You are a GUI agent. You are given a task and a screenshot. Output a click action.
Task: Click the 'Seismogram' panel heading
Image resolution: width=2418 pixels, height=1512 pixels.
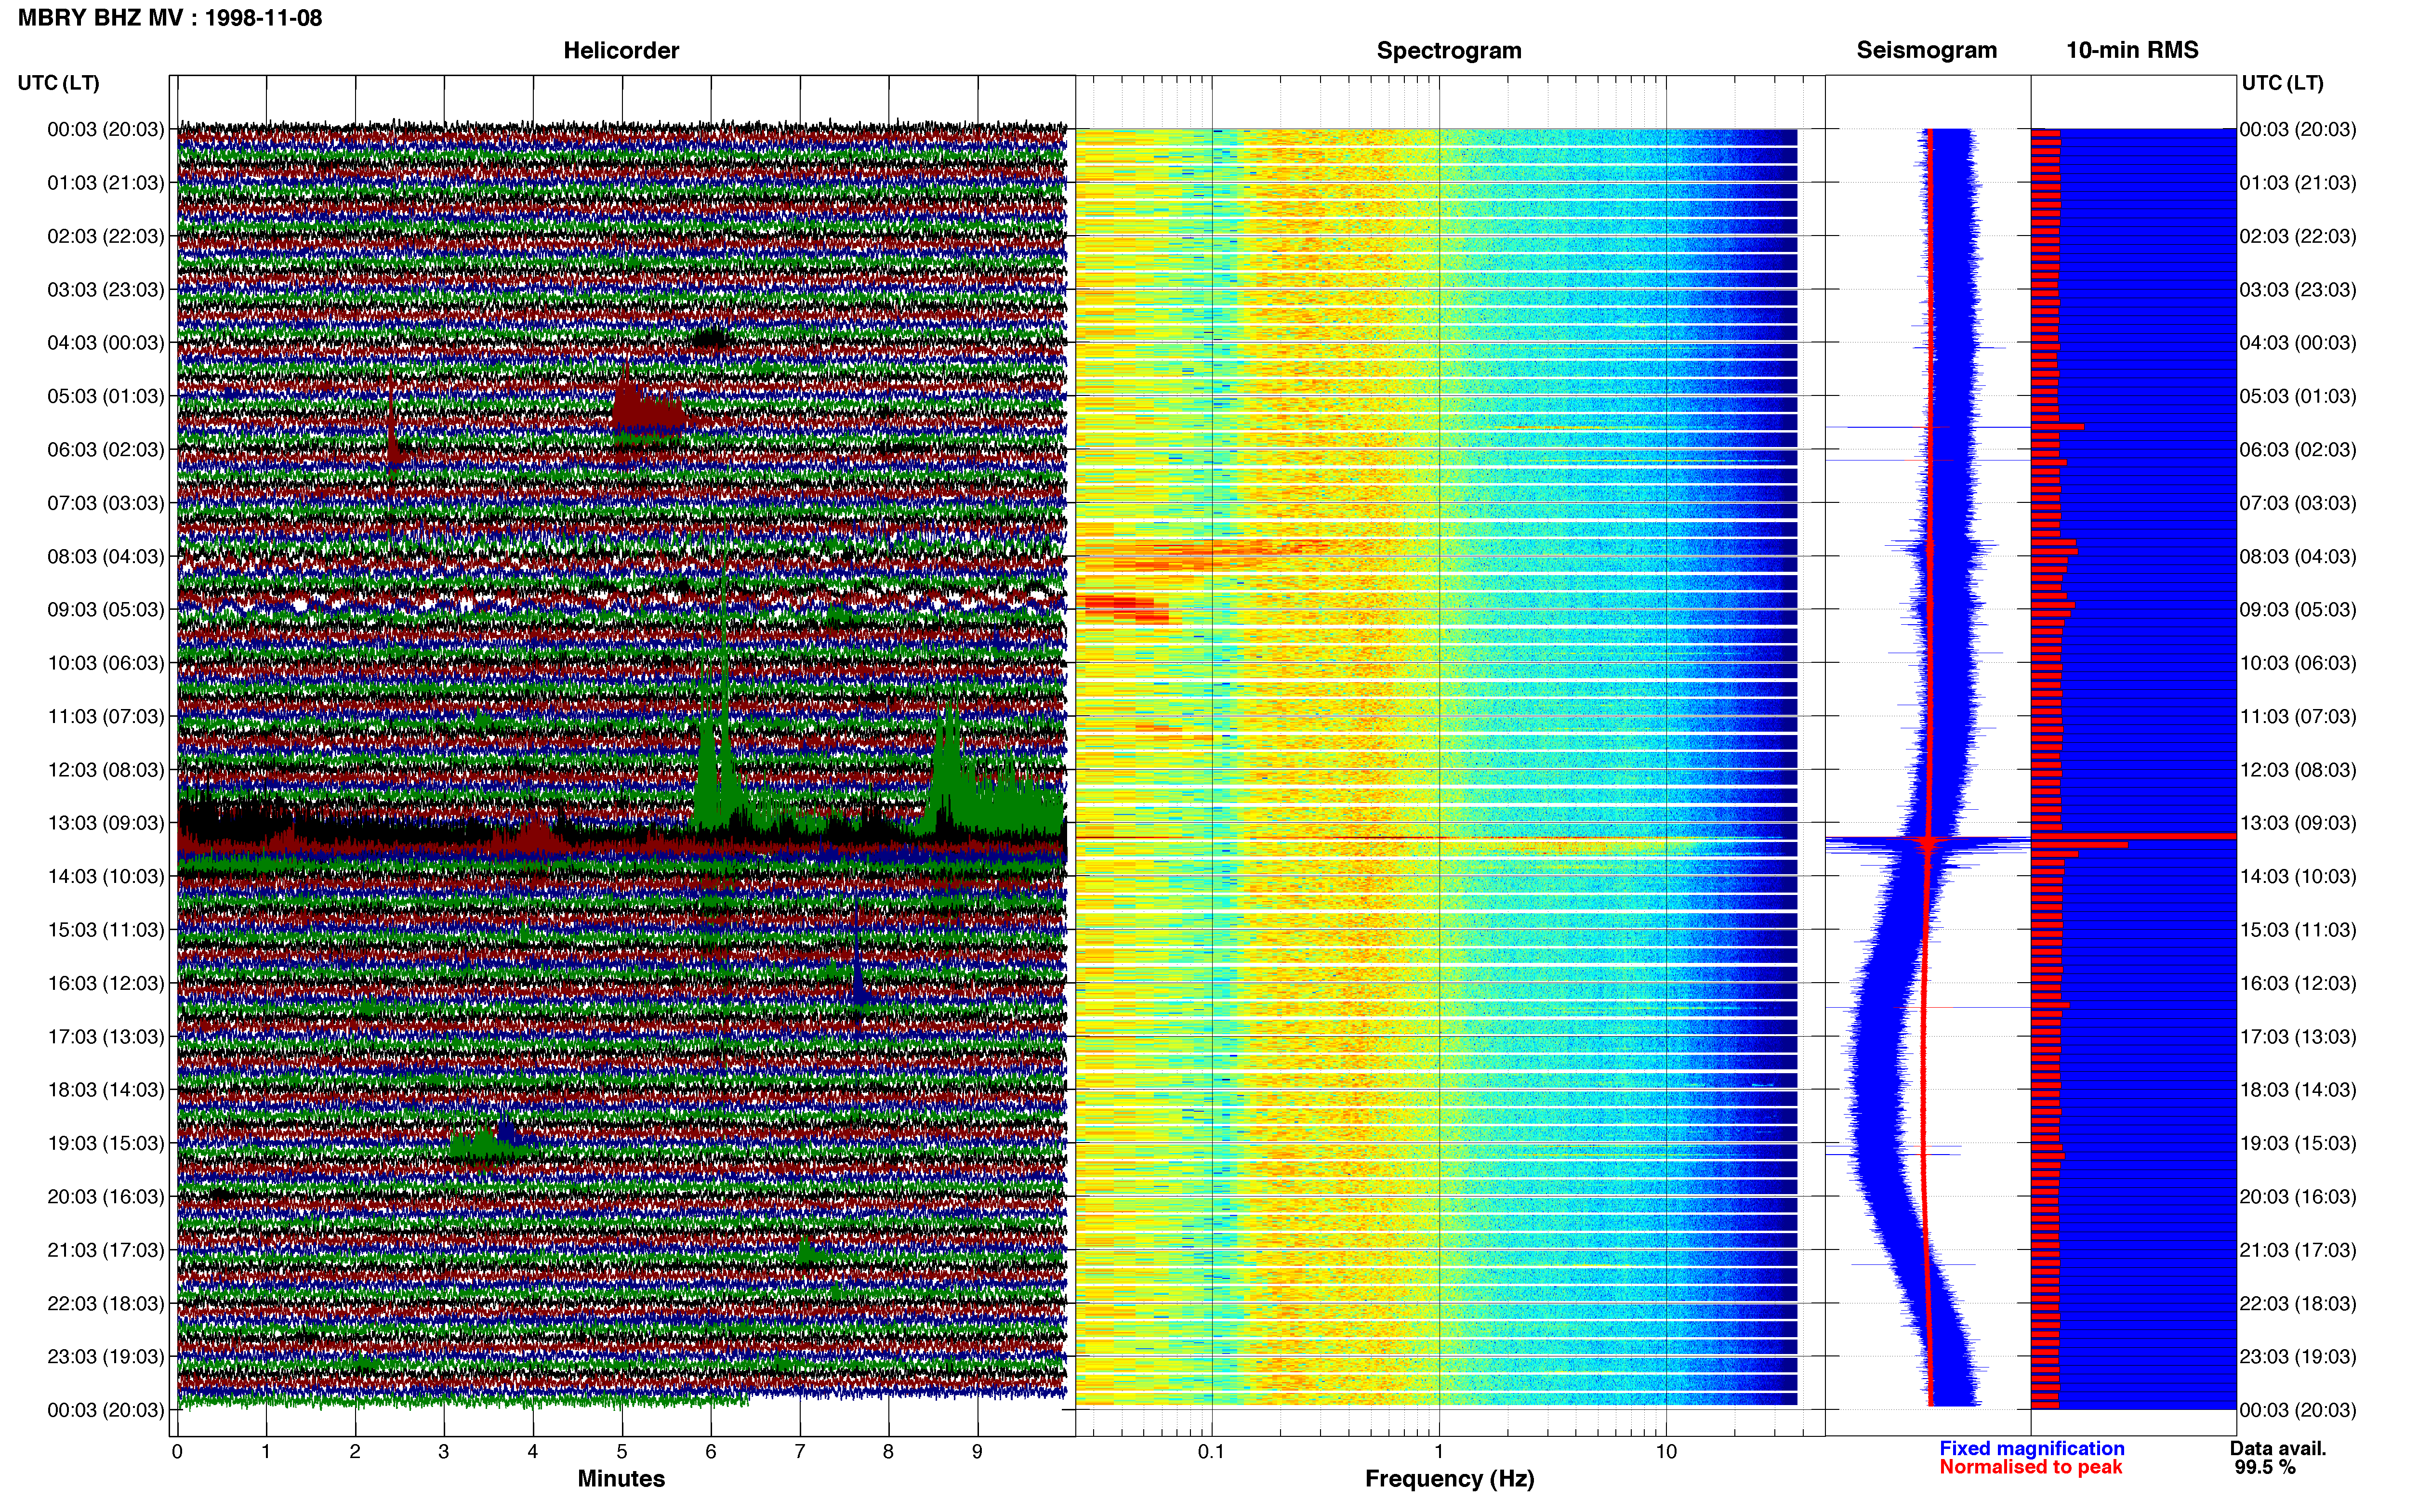pos(1926,50)
